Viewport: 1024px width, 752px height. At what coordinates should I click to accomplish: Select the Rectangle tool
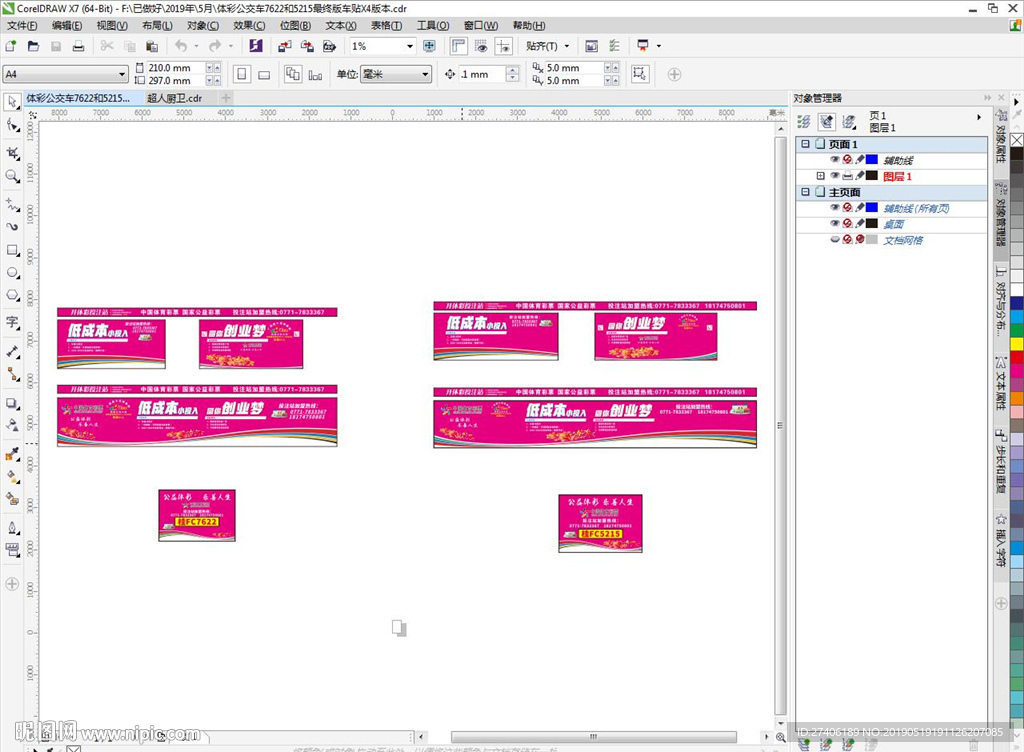click(12, 250)
